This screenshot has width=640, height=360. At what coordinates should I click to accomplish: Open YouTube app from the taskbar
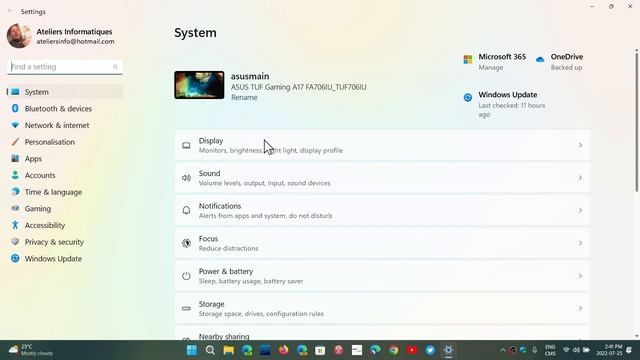[412, 350]
